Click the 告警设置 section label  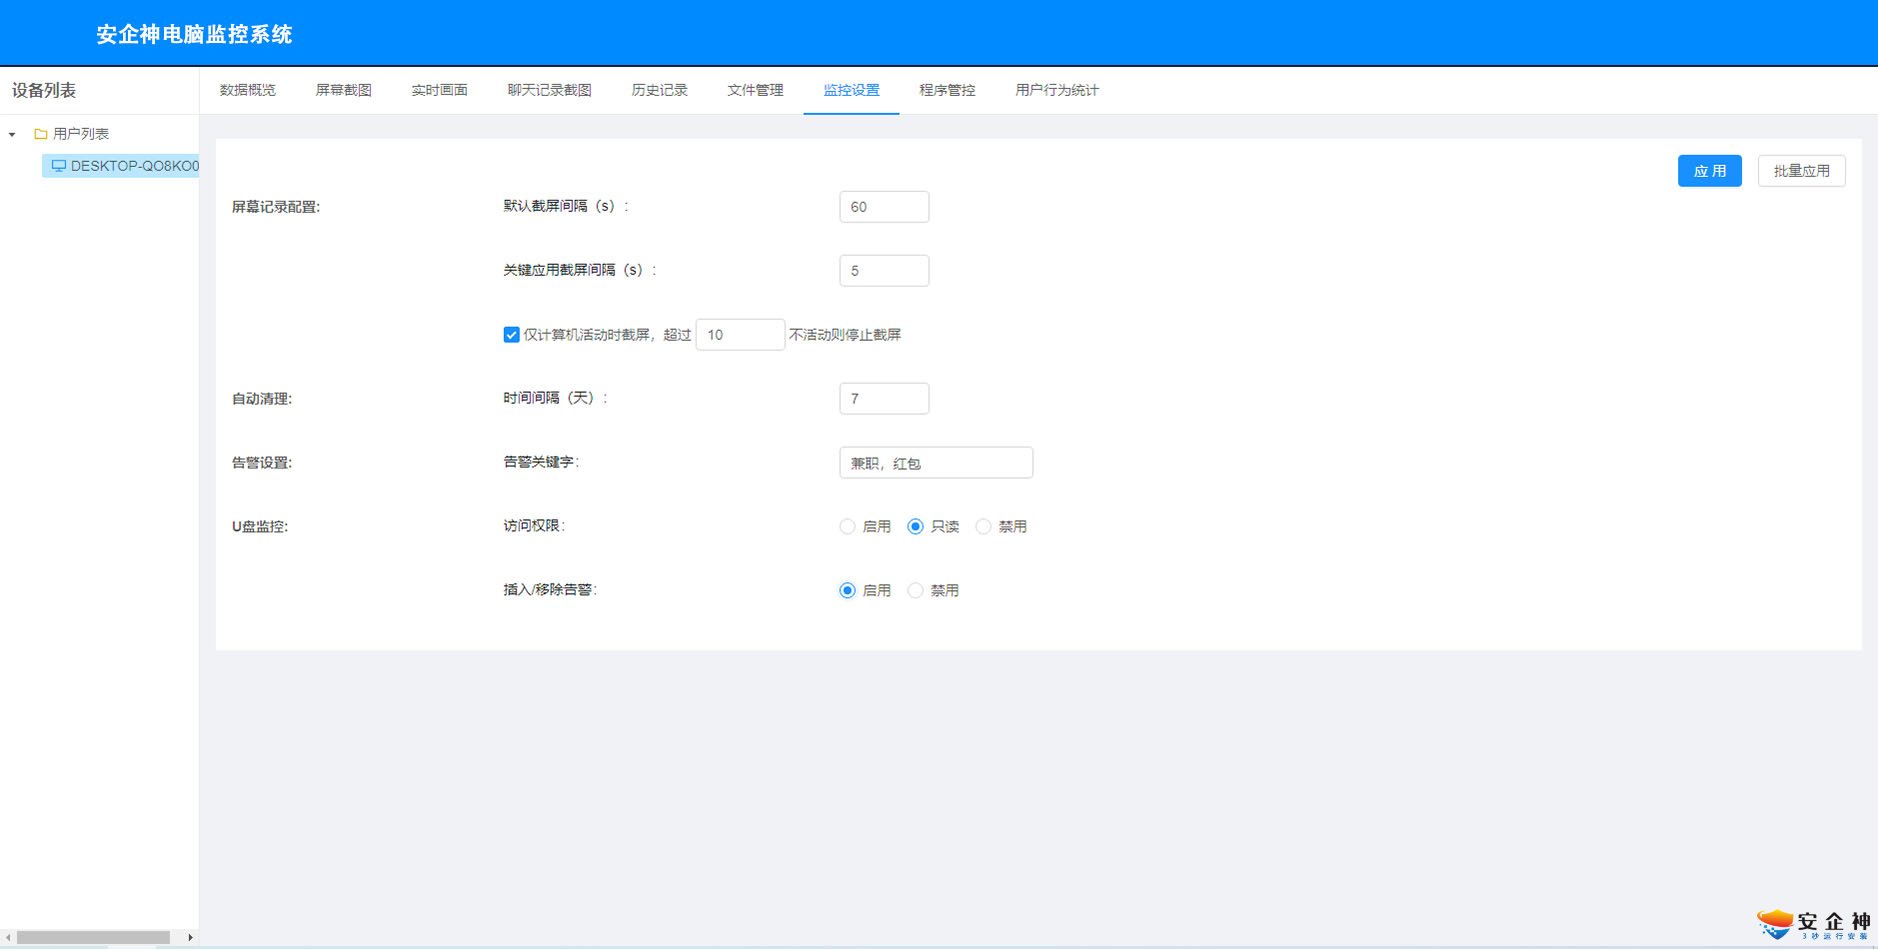(262, 463)
